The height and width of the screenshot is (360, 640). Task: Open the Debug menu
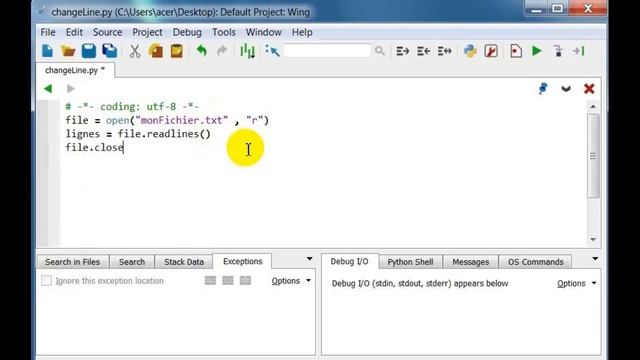187,32
